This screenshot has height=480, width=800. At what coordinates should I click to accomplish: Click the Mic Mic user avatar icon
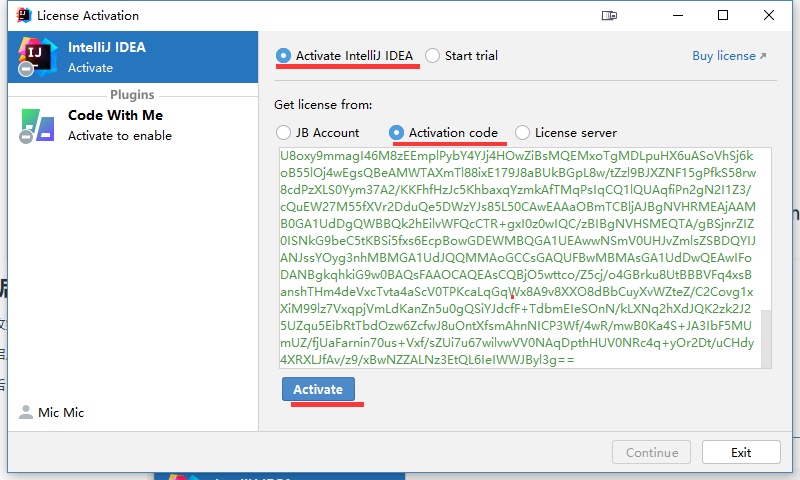pyautogui.click(x=26, y=412)
